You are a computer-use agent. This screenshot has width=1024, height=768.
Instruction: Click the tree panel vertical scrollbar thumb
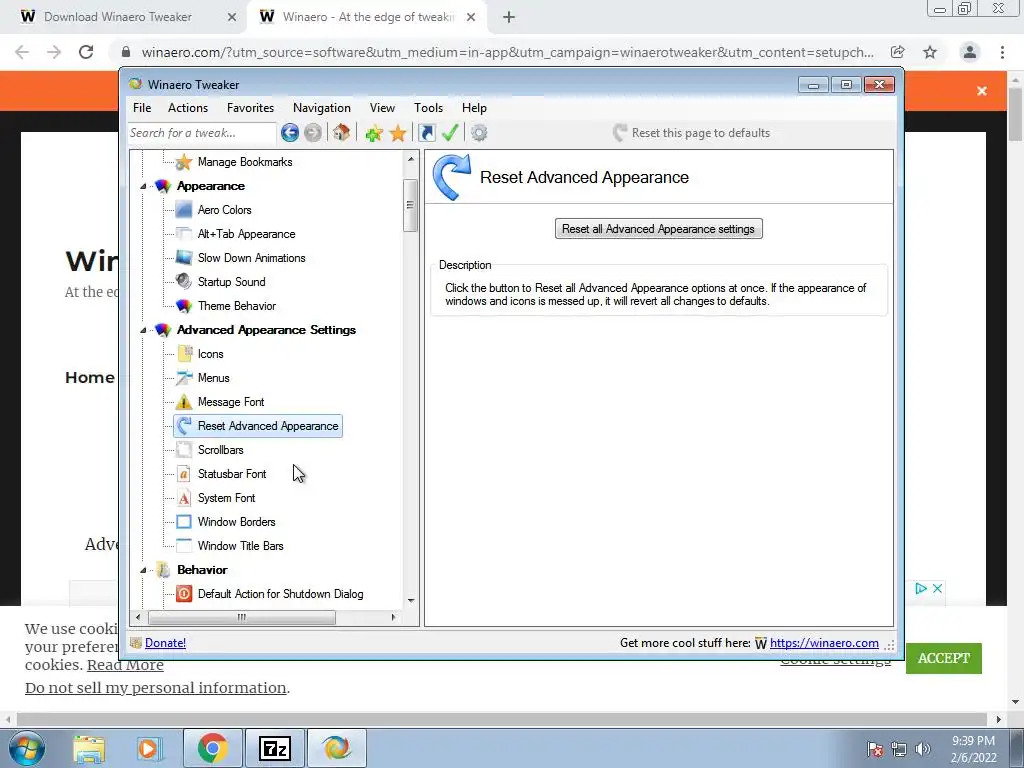coord(410,205)
